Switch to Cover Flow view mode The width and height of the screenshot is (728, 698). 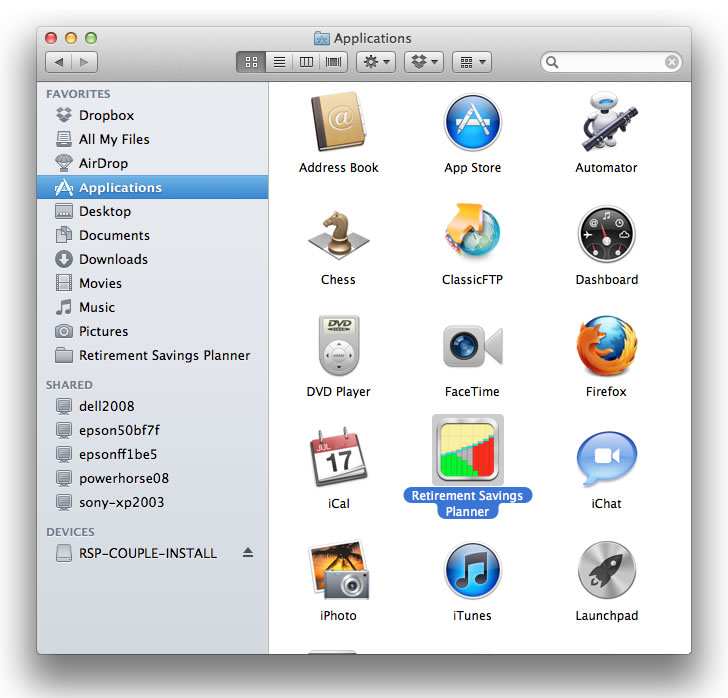[x=334, y=62]
